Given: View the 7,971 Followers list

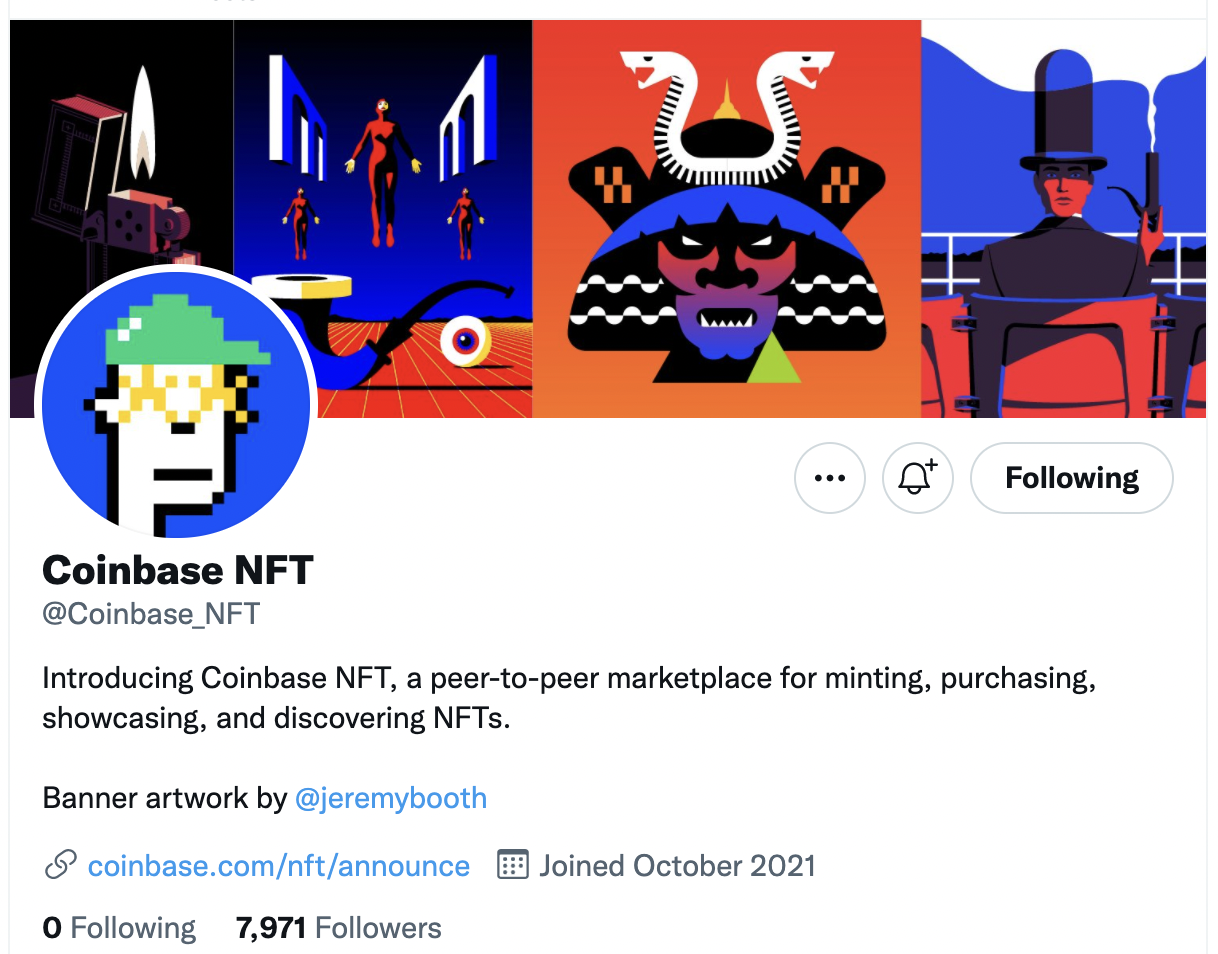Looking at the screenshot, I should coord(338,928).
